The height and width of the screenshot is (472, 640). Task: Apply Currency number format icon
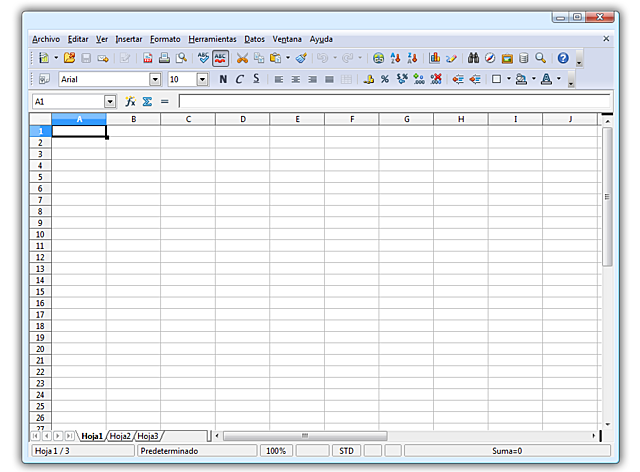tap(369, 79)
